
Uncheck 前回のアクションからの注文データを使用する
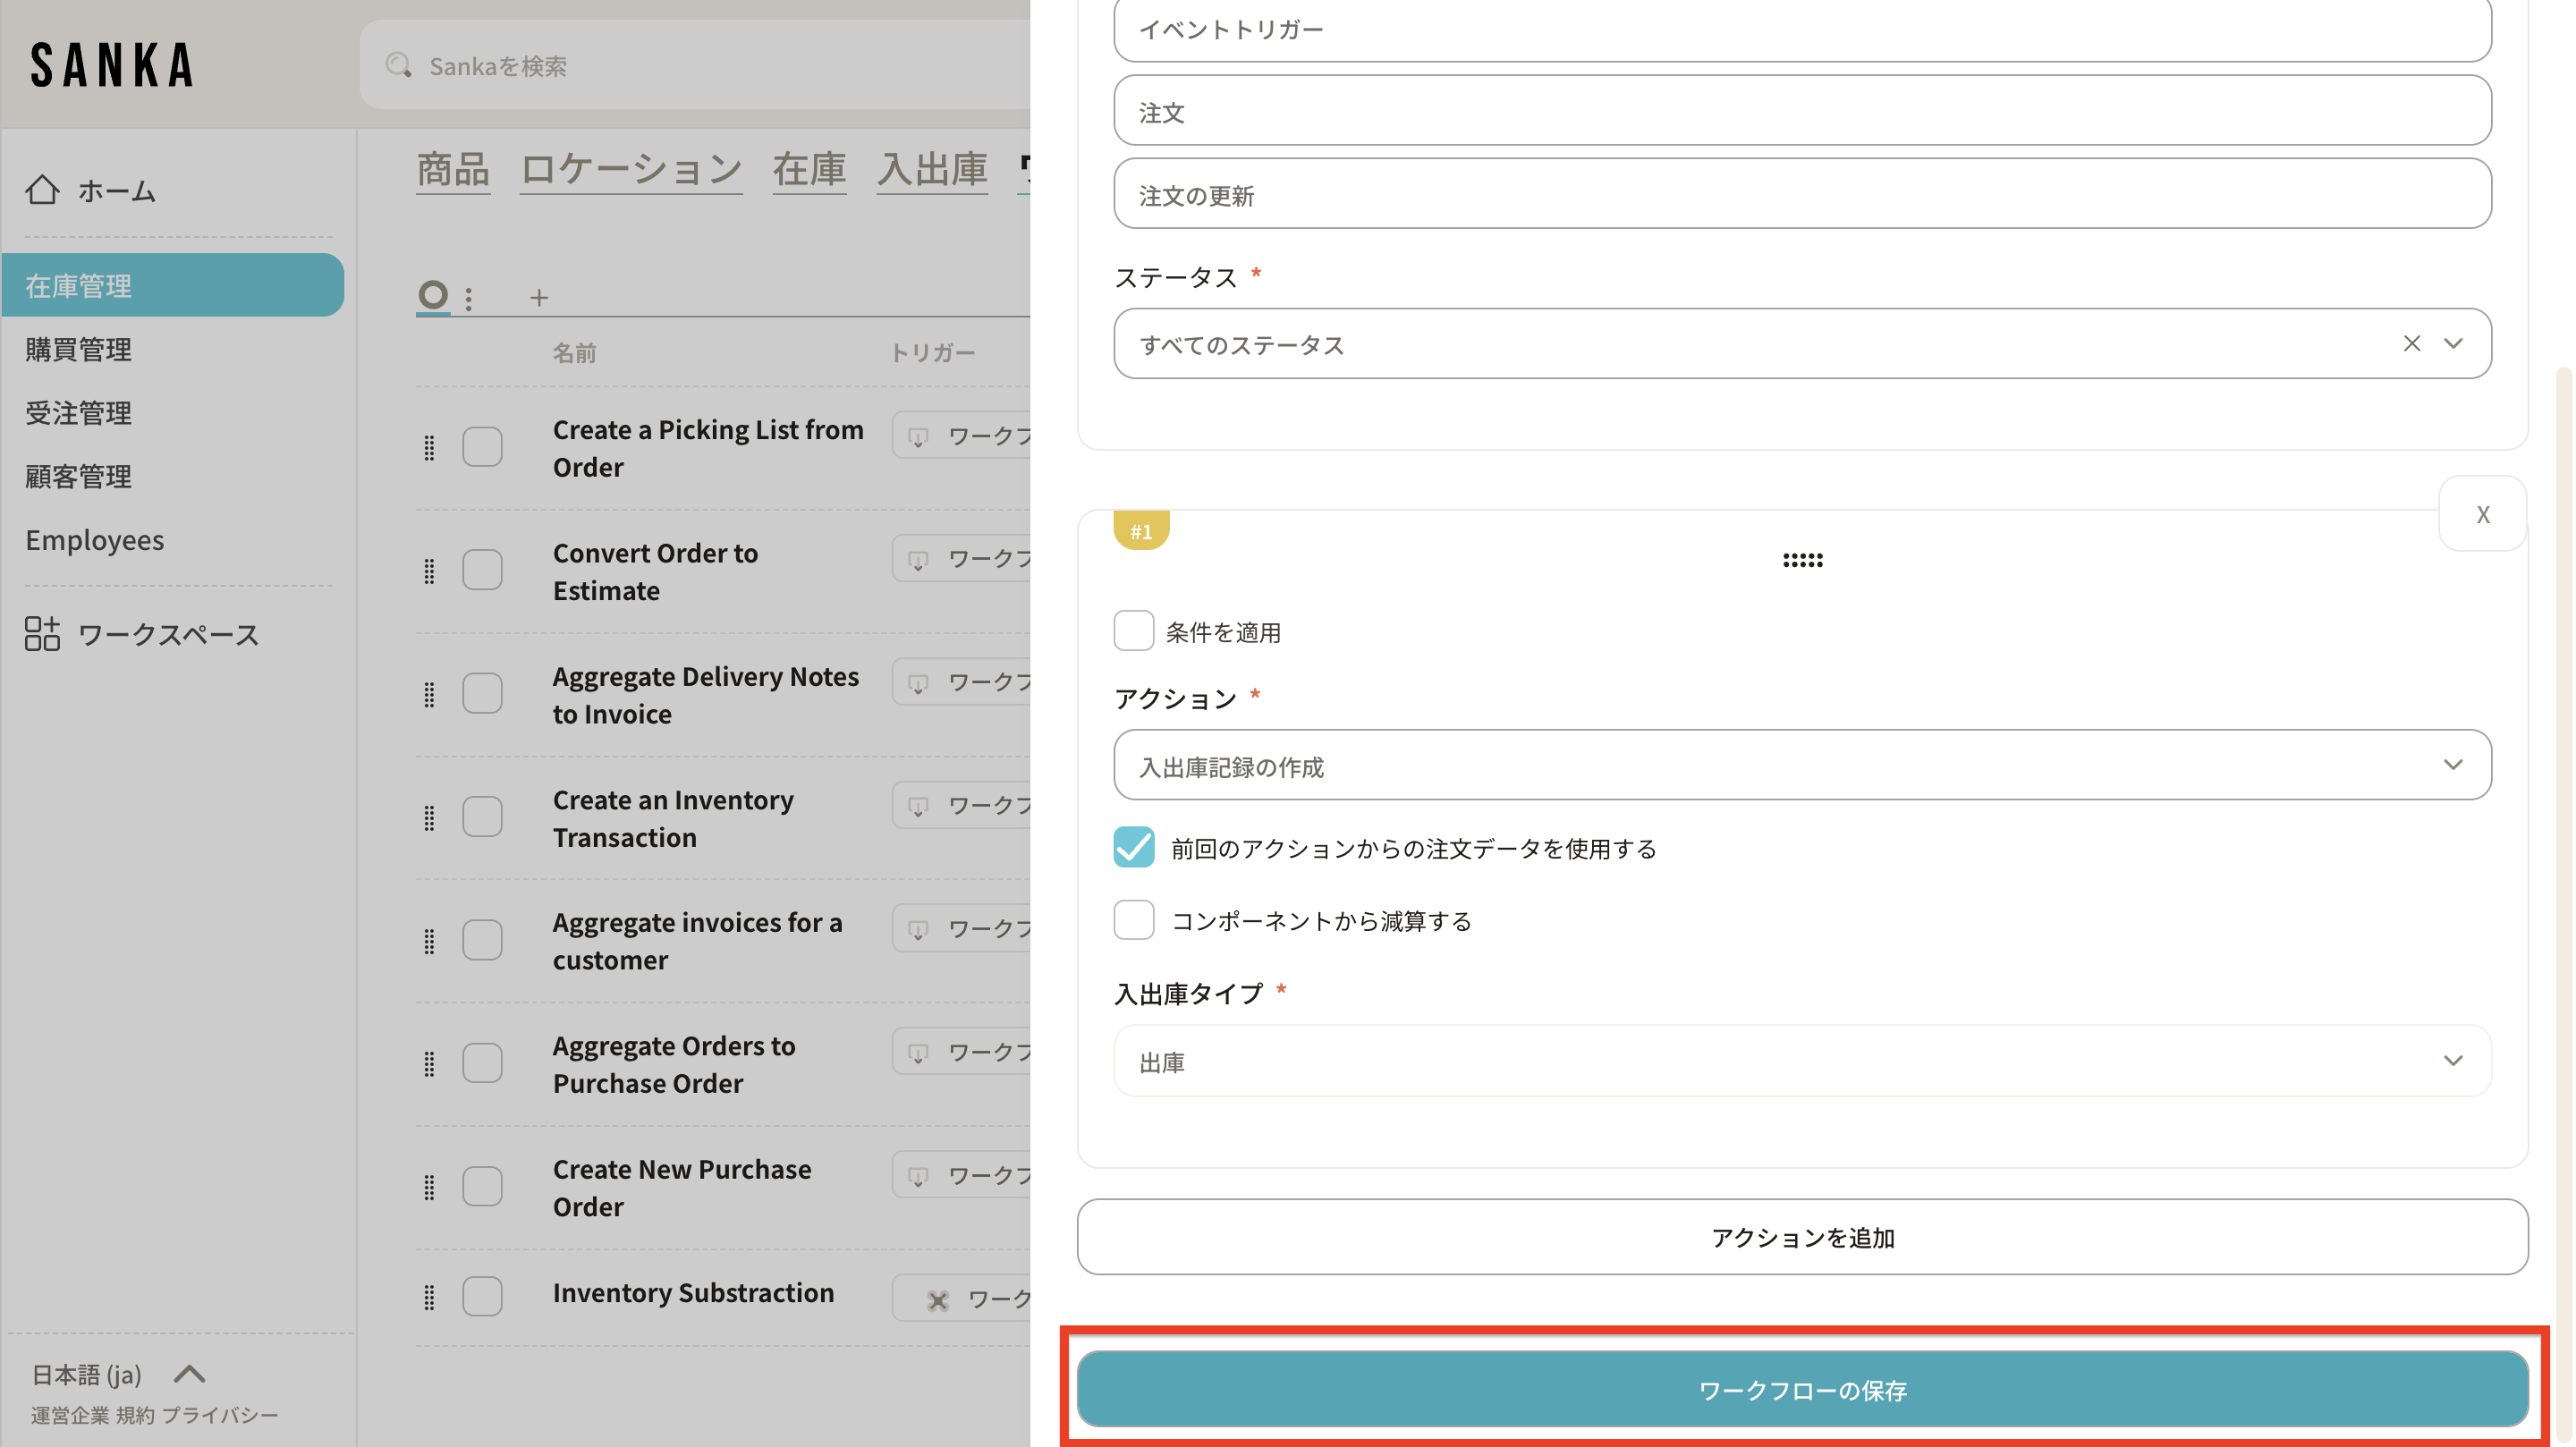(1133, 848)
